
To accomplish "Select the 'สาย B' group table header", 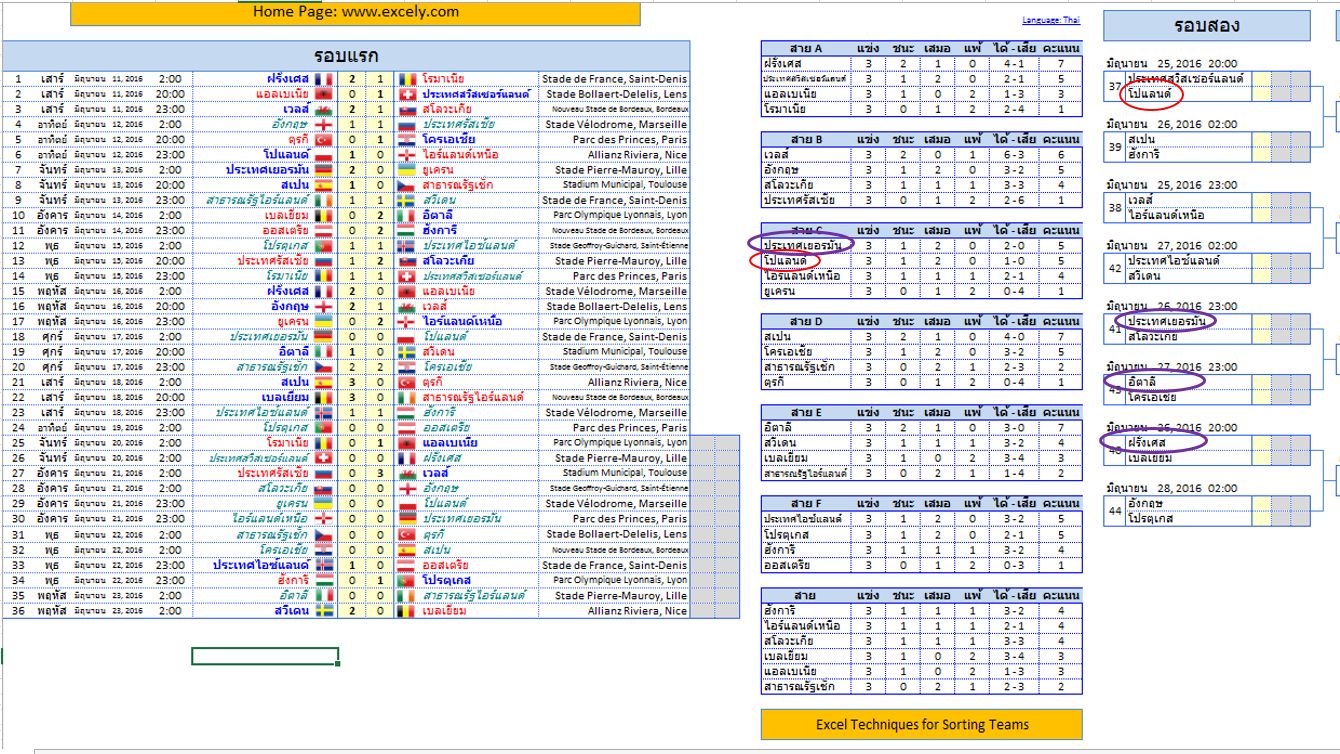I will (806, 139).
